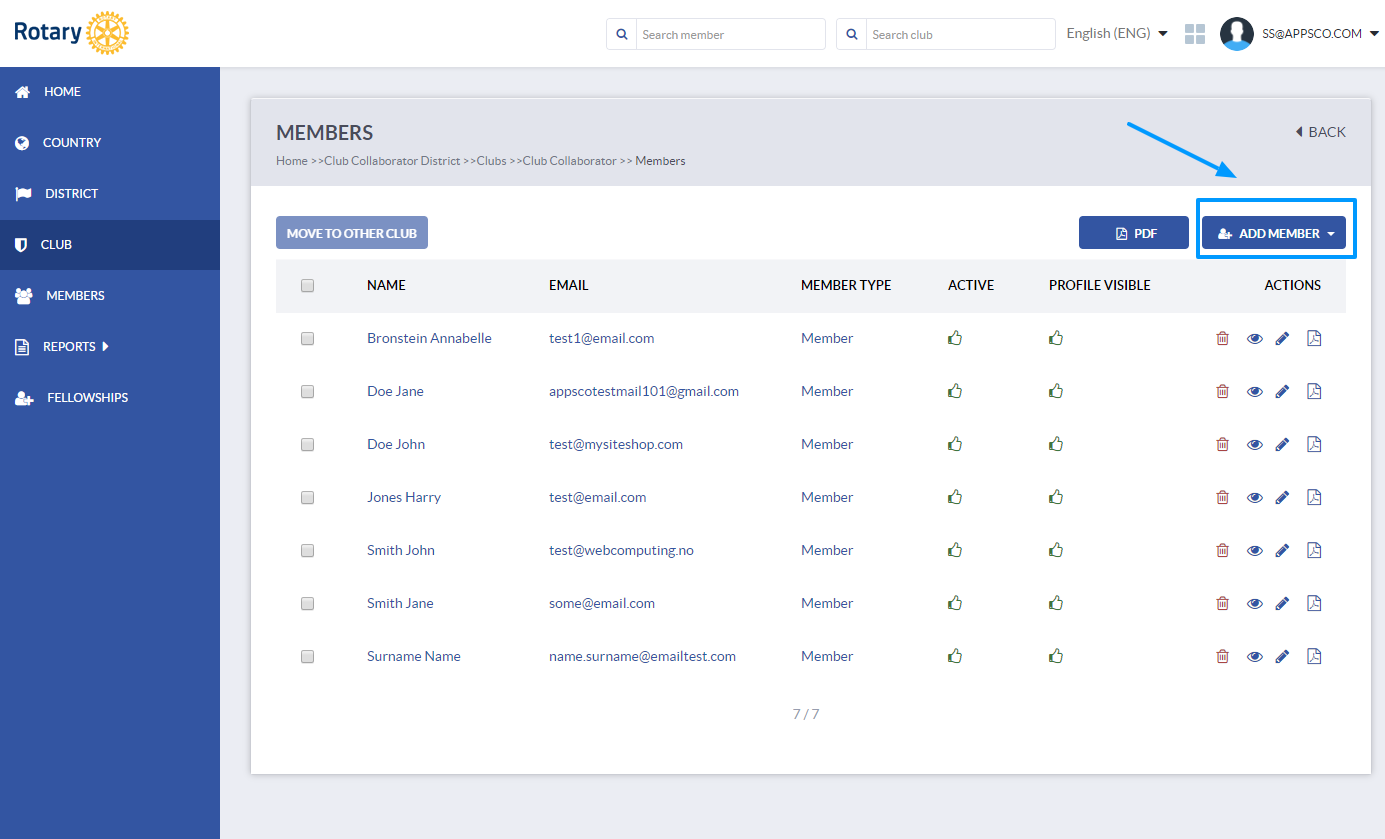Click the Rotary logo
The height and width of the screenshot is (839, 1385).
[71, 33]
